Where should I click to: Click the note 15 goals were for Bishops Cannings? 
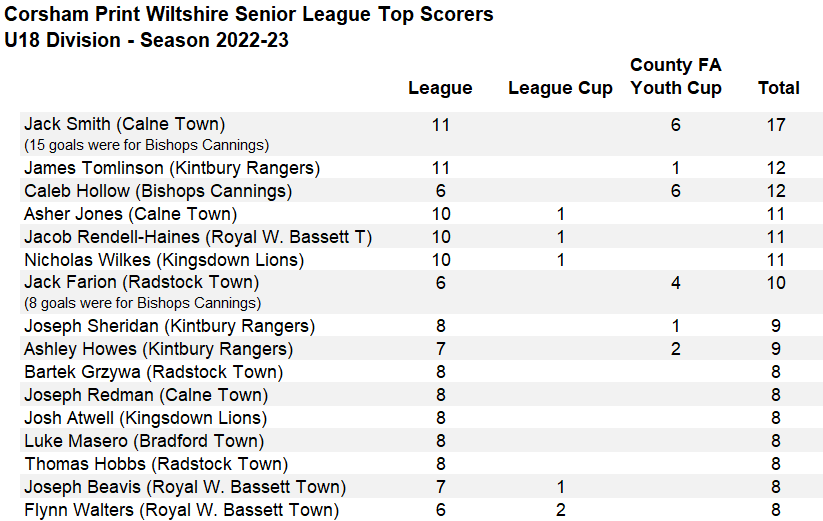[x=146, y=145]
